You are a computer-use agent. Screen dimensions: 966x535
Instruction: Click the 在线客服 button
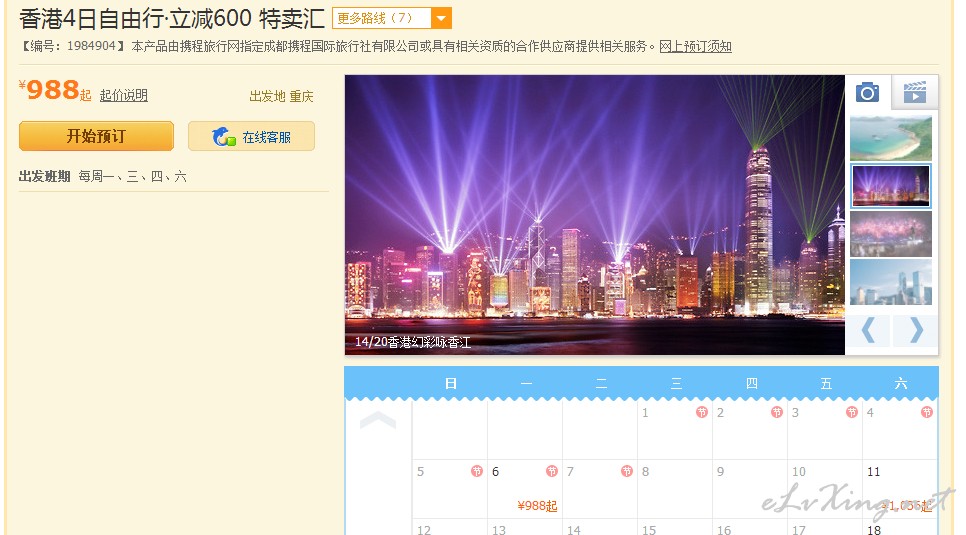[x=251, y=136]
